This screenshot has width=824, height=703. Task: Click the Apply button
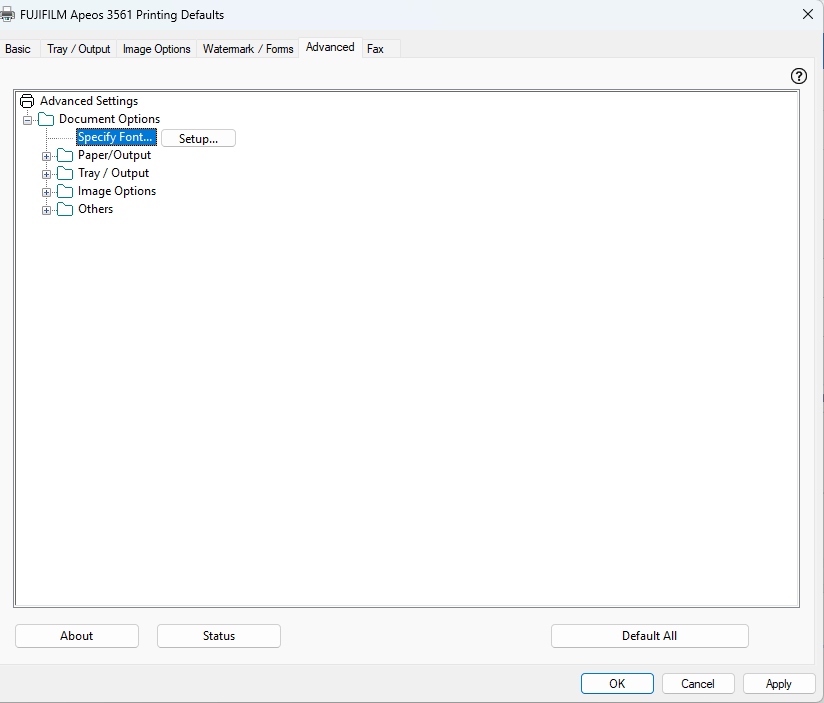(778, 684)
